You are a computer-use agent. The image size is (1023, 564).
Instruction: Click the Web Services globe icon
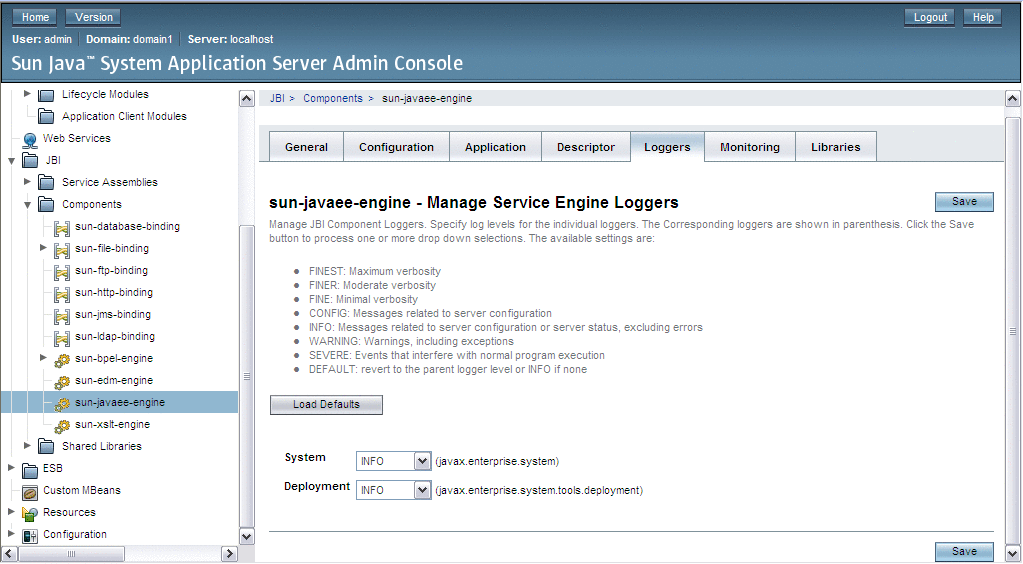(30, 140)
